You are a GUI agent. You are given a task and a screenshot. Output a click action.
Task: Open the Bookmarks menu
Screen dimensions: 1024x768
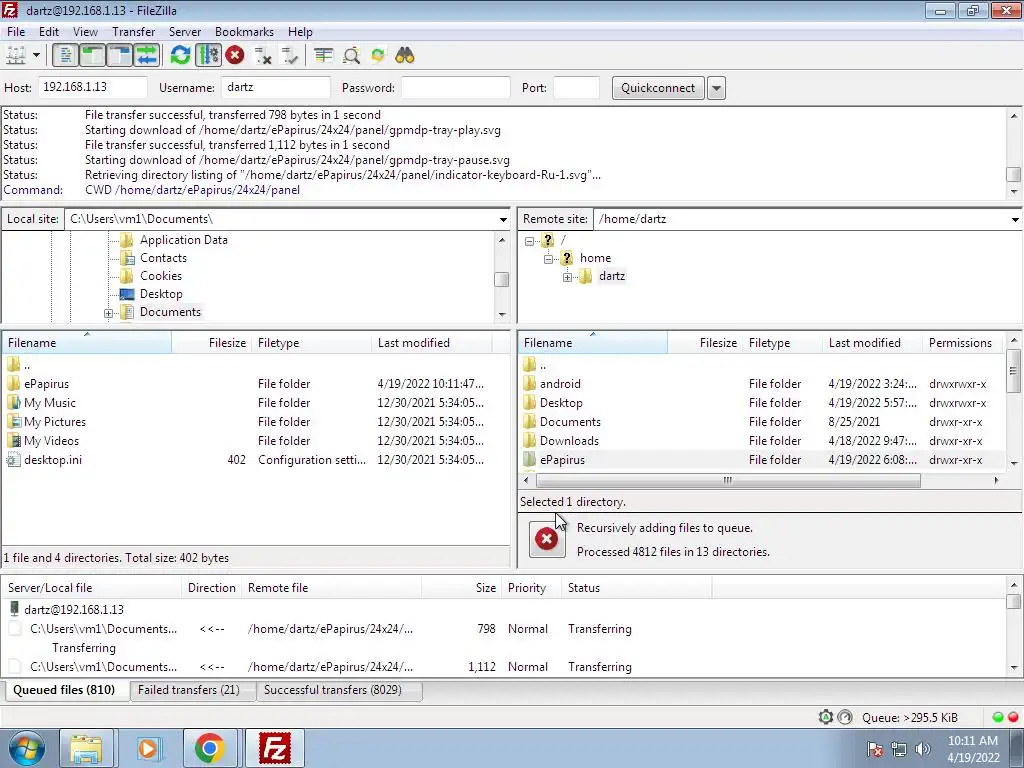click(244, 31)
